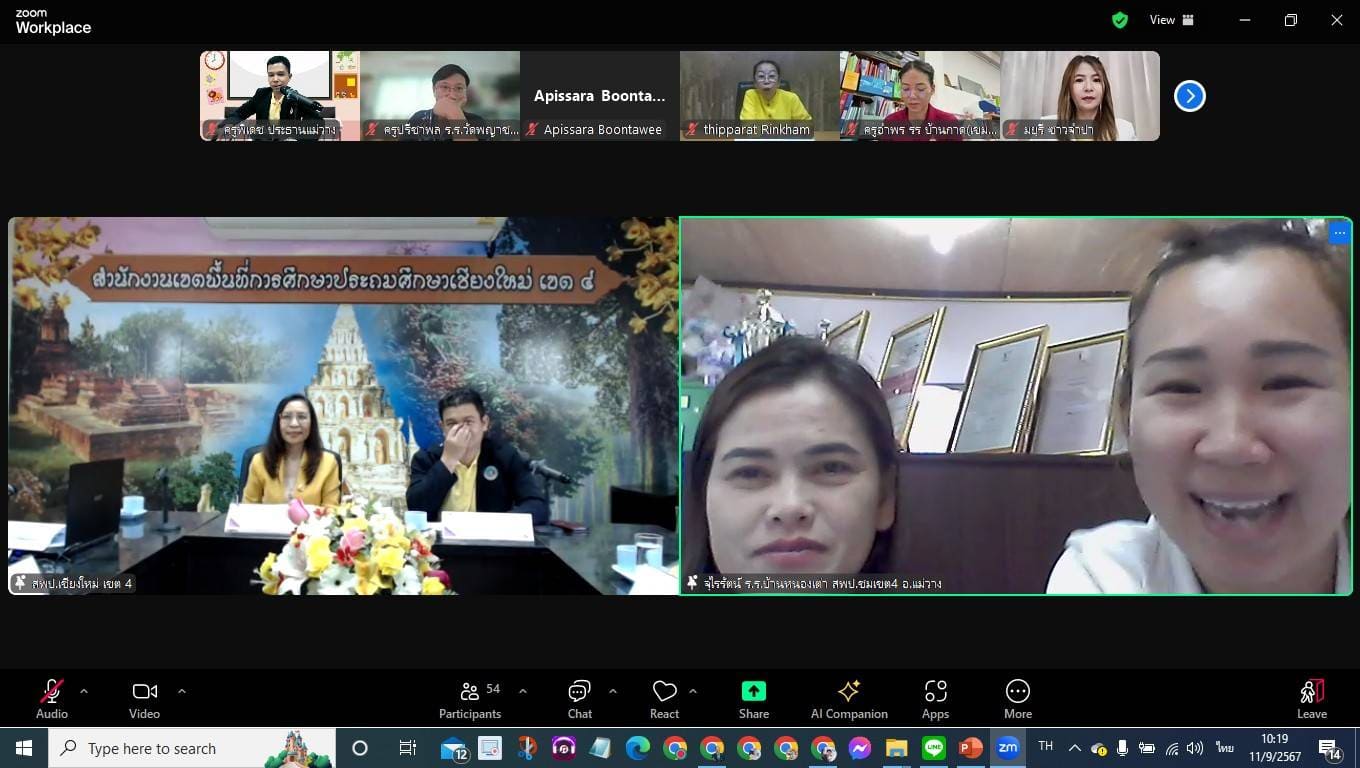Screen dimensions: 1360x768
Task: Open the three-dot menu on the active speaker video
Action: [x=1339, y=233]
